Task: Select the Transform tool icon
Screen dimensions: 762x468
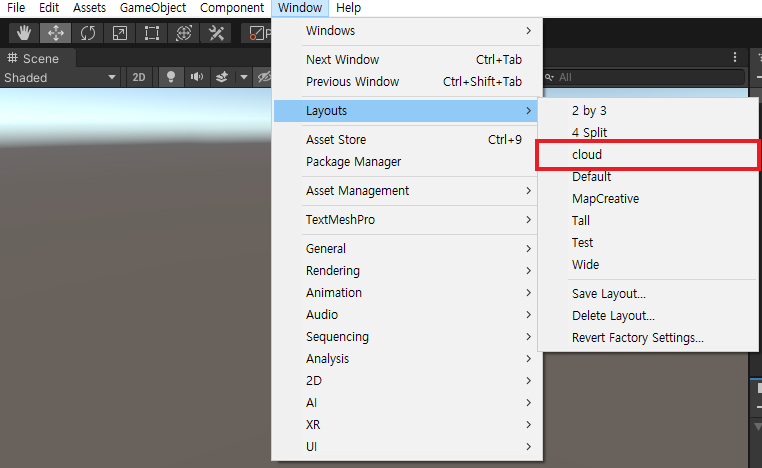Action: click(184, 33)
